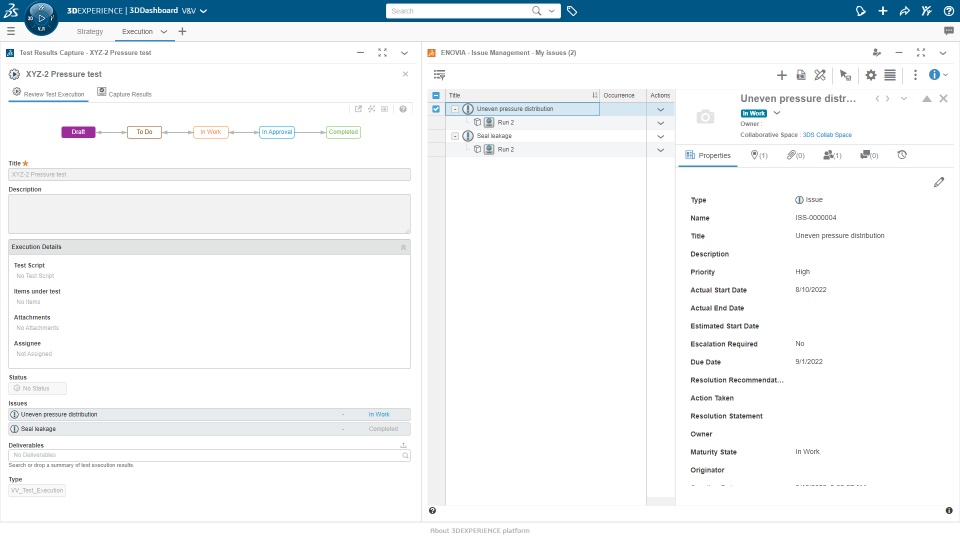Viewport: 960px width, 540px height.
Task: Click the In Approval state in the lifecycle
Action: pyautogui.click(x=277, y=132)
